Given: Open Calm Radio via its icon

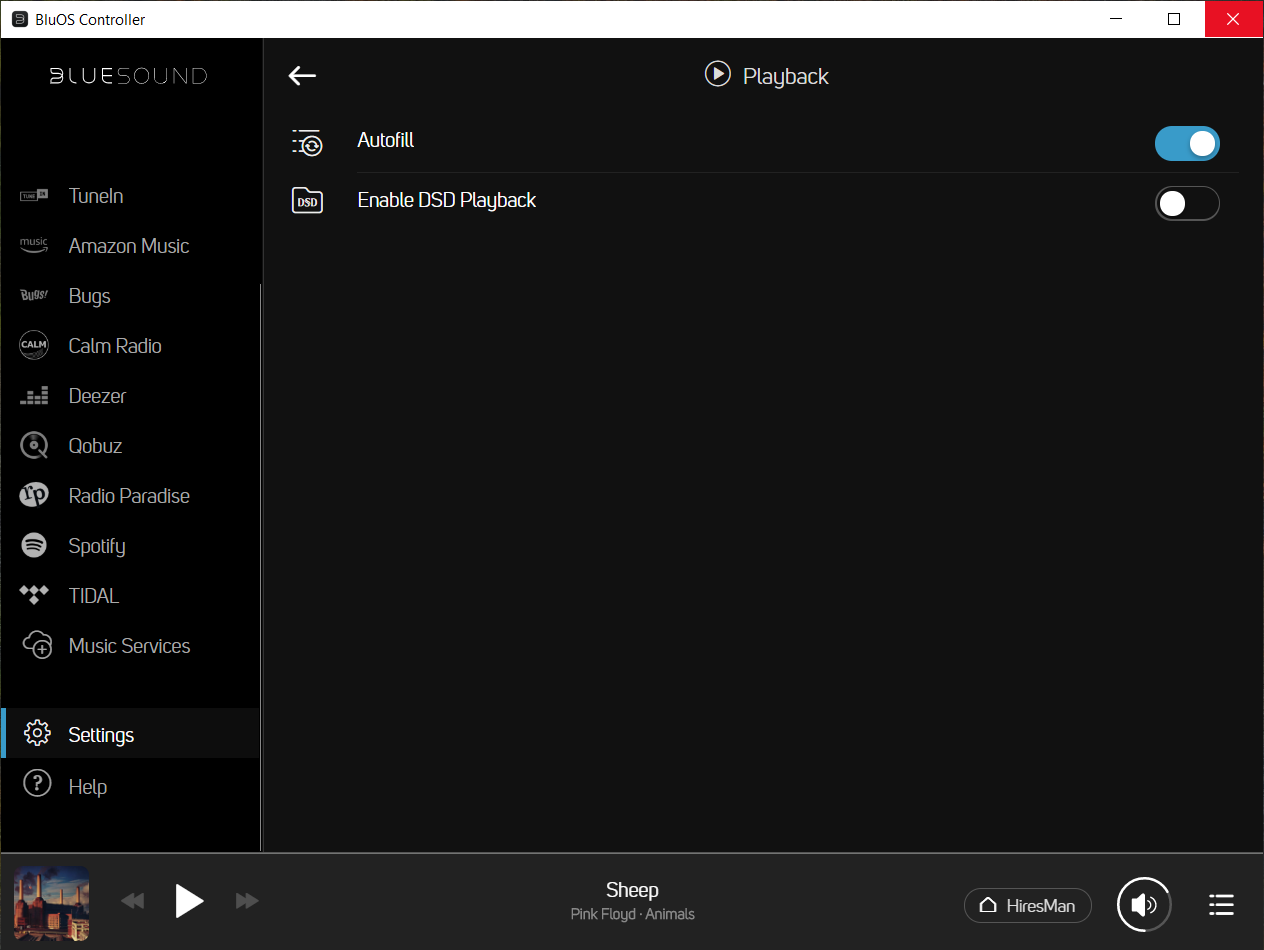Looking at the screenshot, I should click(34, 346).
